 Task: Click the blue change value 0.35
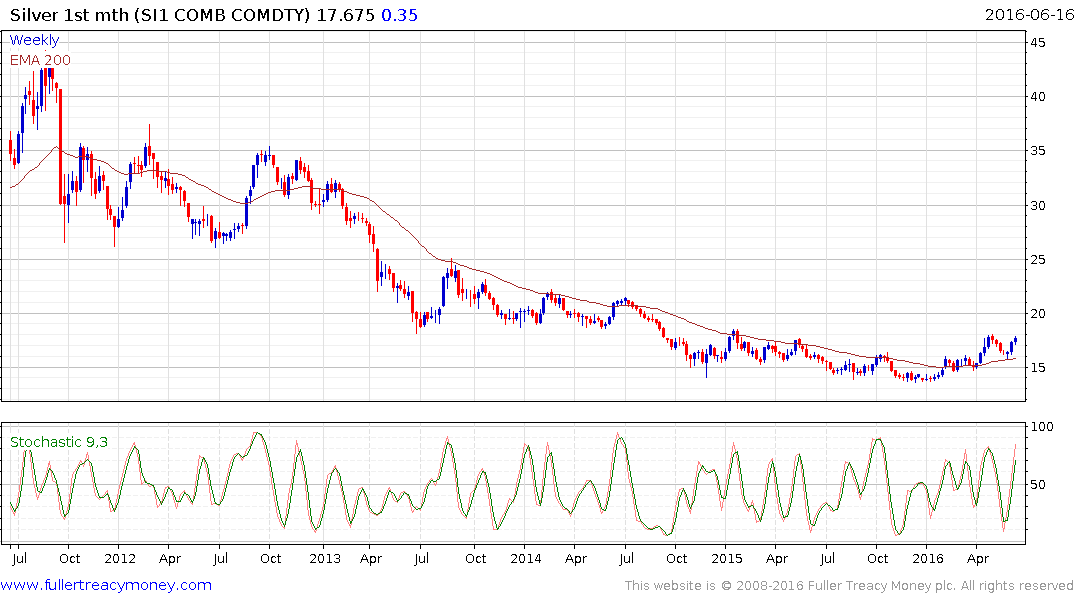pos(400,15)
